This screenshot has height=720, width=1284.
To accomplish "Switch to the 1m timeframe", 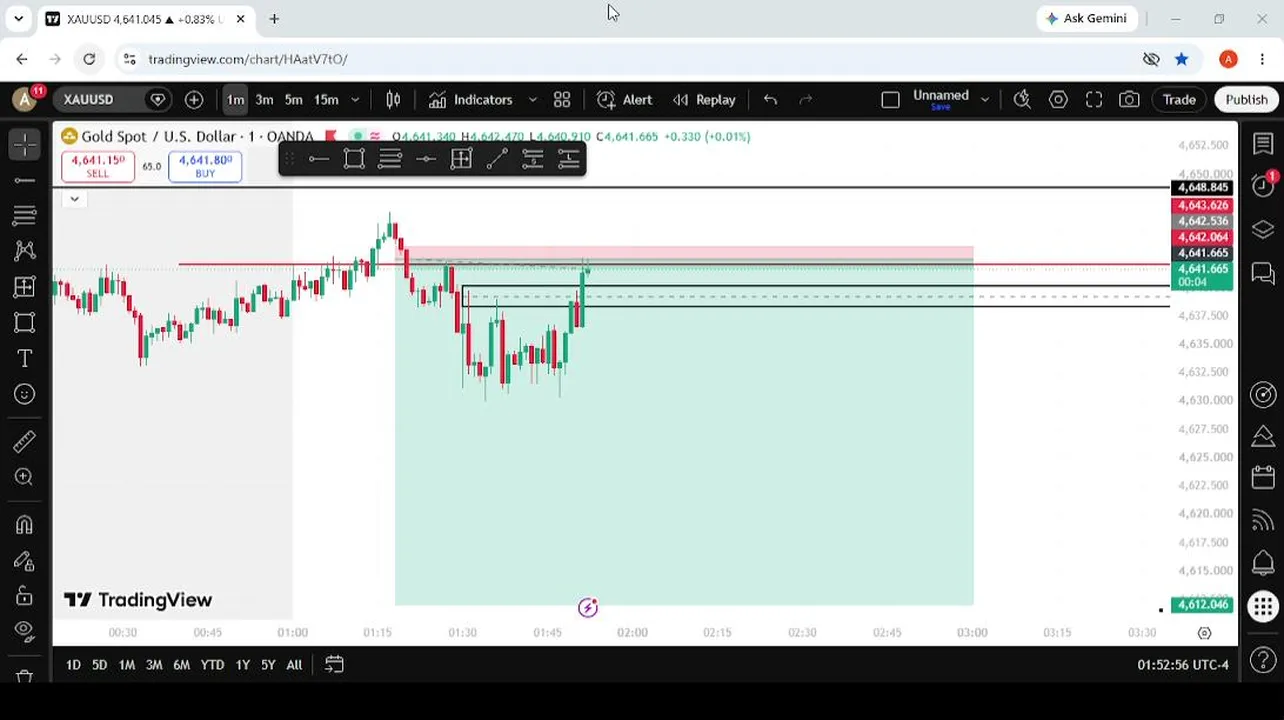I will (235, 99).
